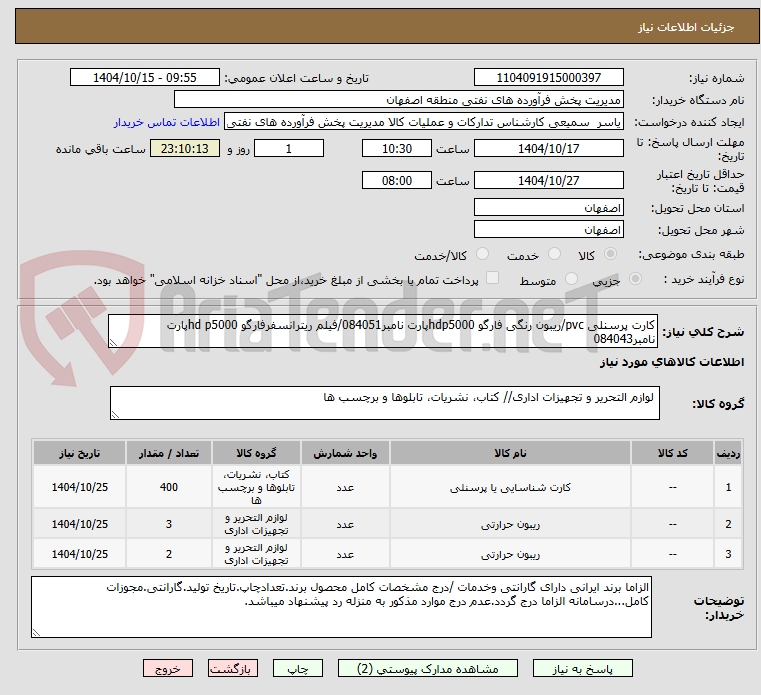Image resolution: width=761 pixels, height=695 pixels.
Task: Click the گروه کالا textarea
Action: [x=384, y=403]
